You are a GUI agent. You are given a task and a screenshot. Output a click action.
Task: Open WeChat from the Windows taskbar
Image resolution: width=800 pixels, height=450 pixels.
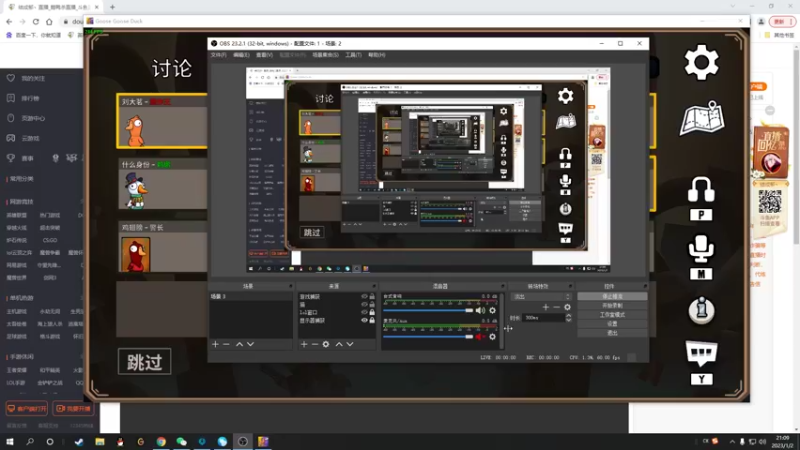pyautogui.click(x=182, y=441)
